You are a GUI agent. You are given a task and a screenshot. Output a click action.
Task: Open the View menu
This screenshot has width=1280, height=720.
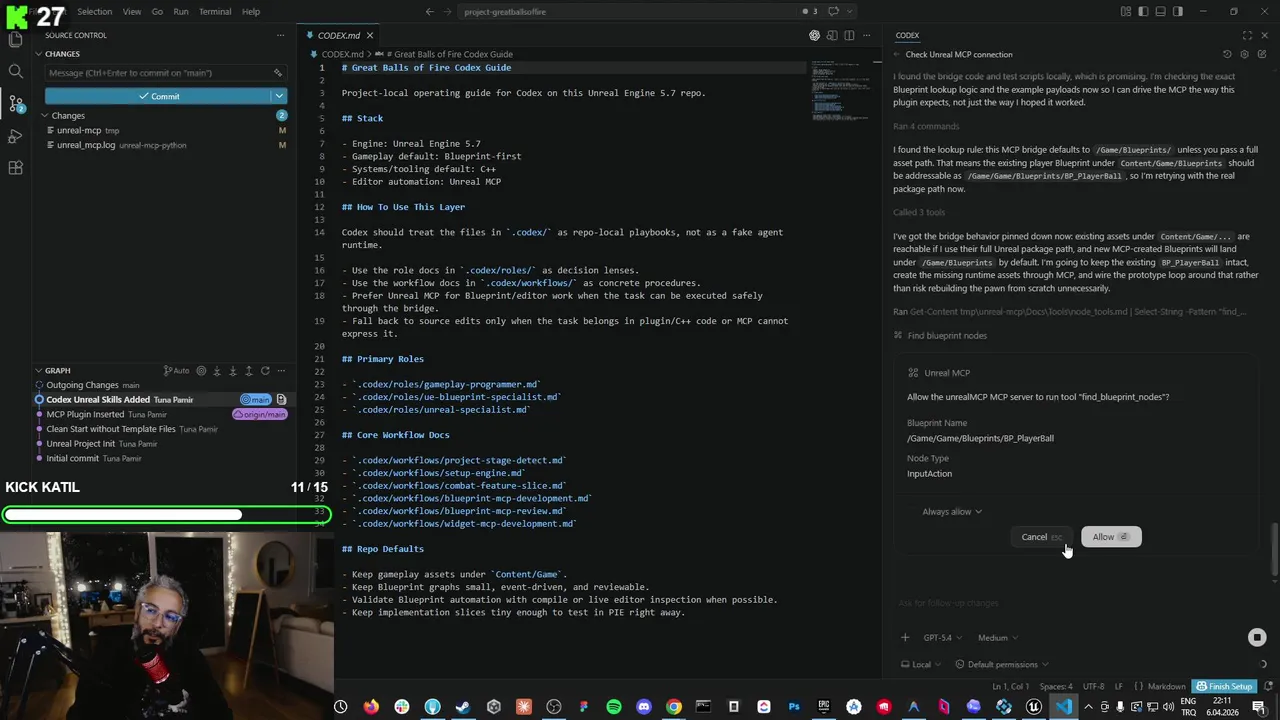point(131,12)
